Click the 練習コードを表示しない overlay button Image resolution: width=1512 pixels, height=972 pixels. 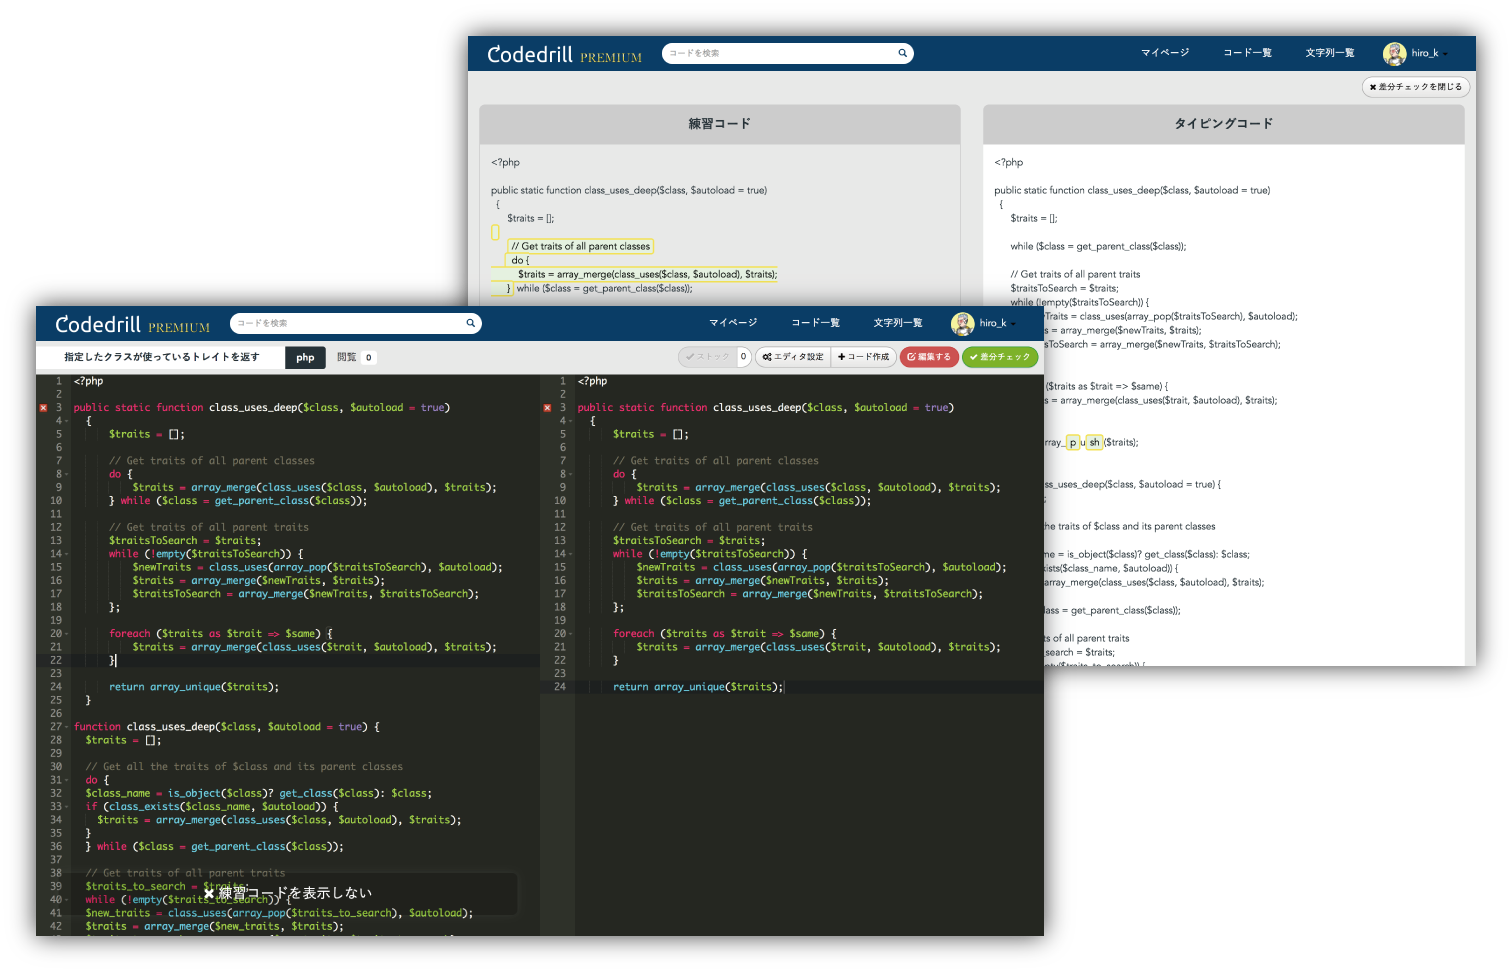tap(287, 893)
